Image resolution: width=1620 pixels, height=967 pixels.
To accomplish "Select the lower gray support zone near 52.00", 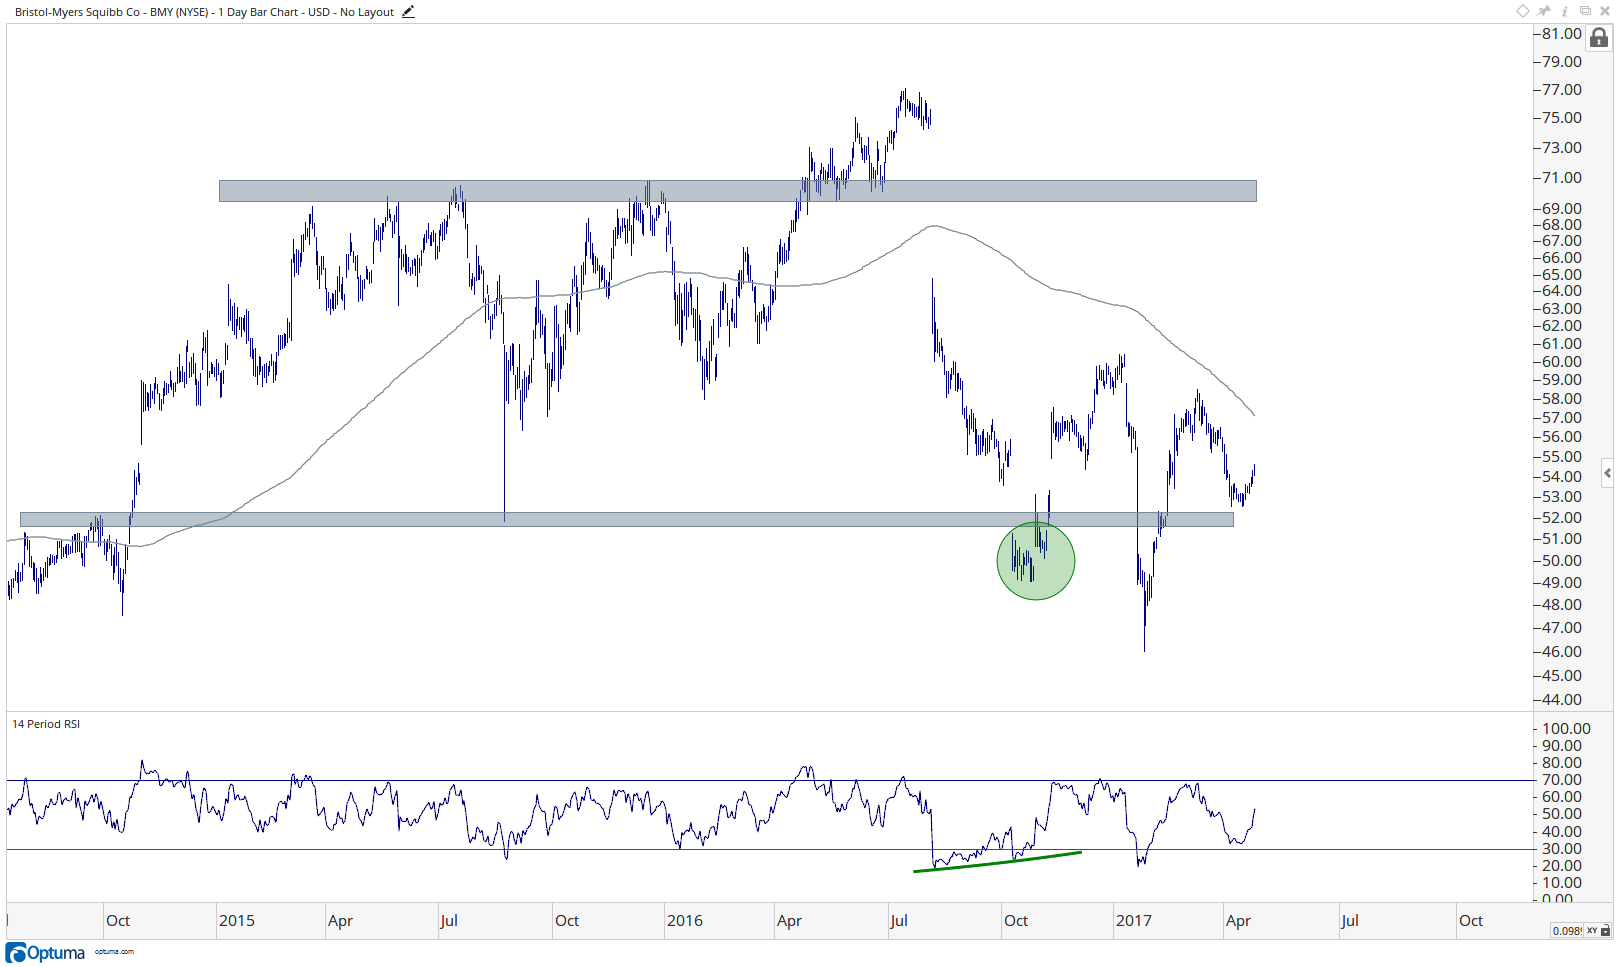I will coord(626,520).
